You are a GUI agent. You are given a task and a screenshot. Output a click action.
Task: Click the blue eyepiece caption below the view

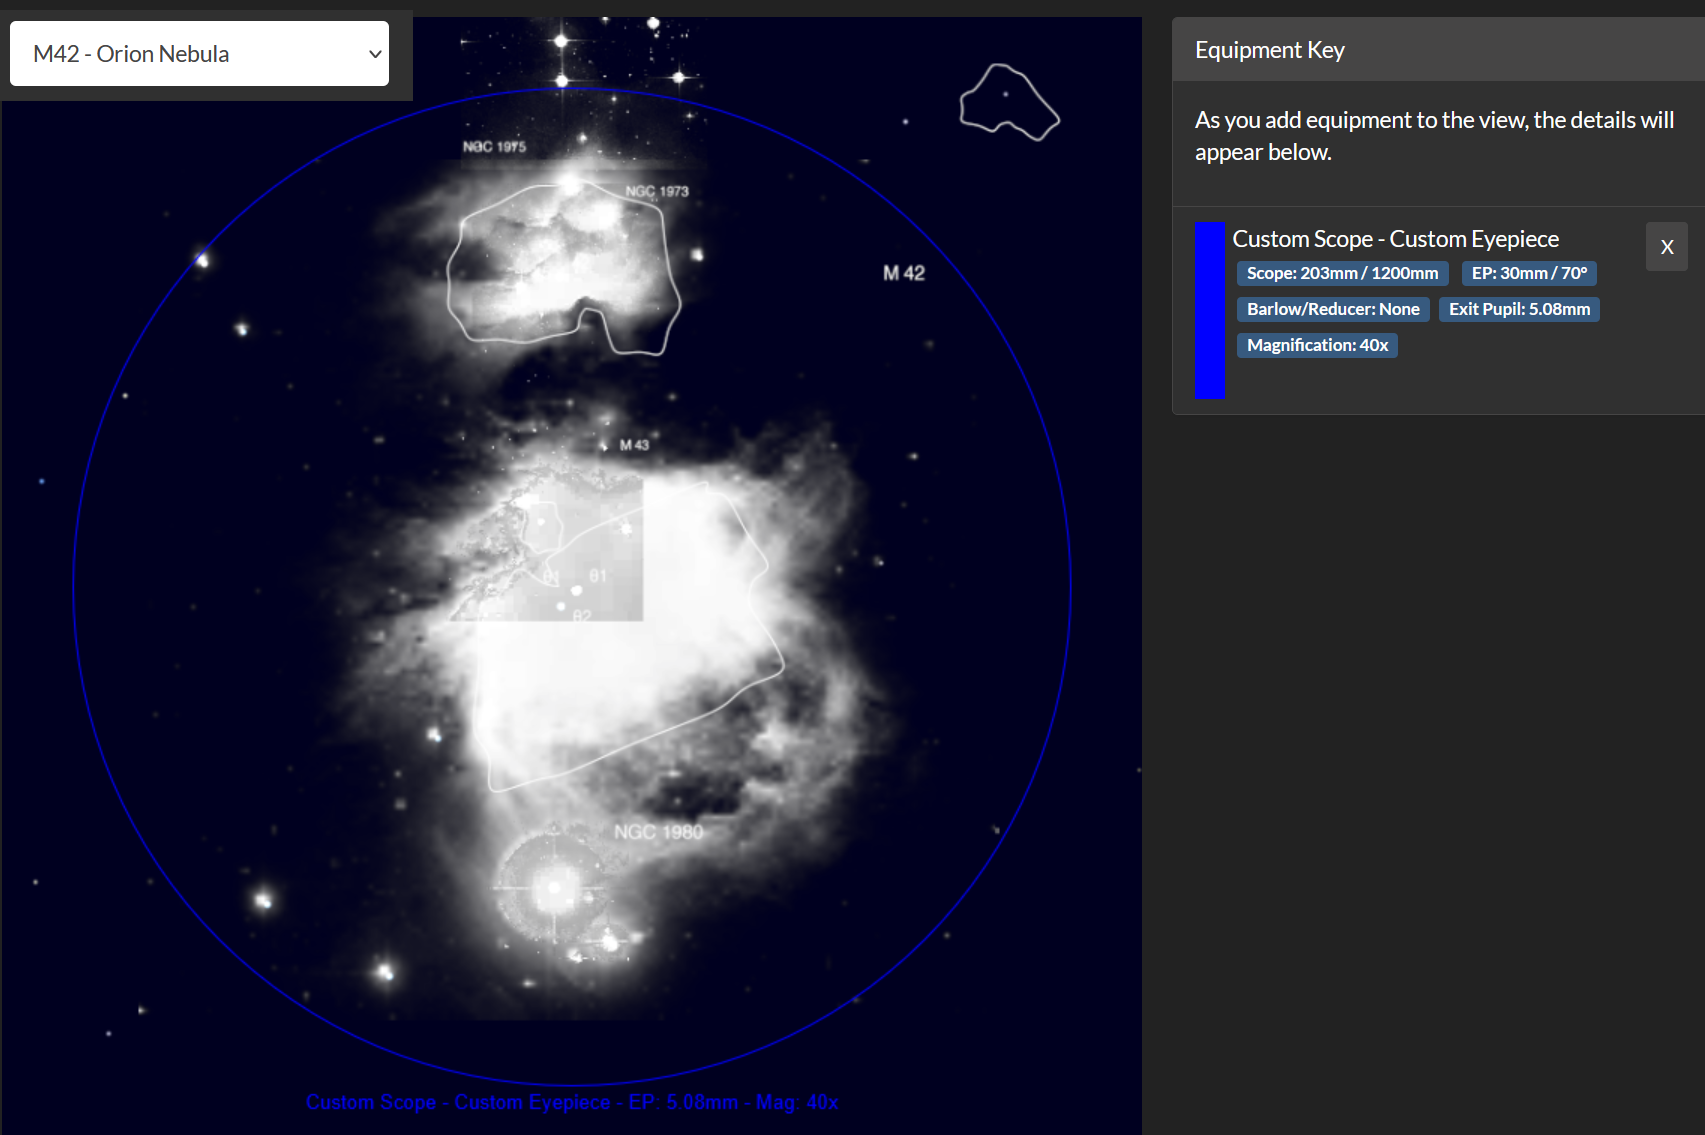coord(572,1102)
